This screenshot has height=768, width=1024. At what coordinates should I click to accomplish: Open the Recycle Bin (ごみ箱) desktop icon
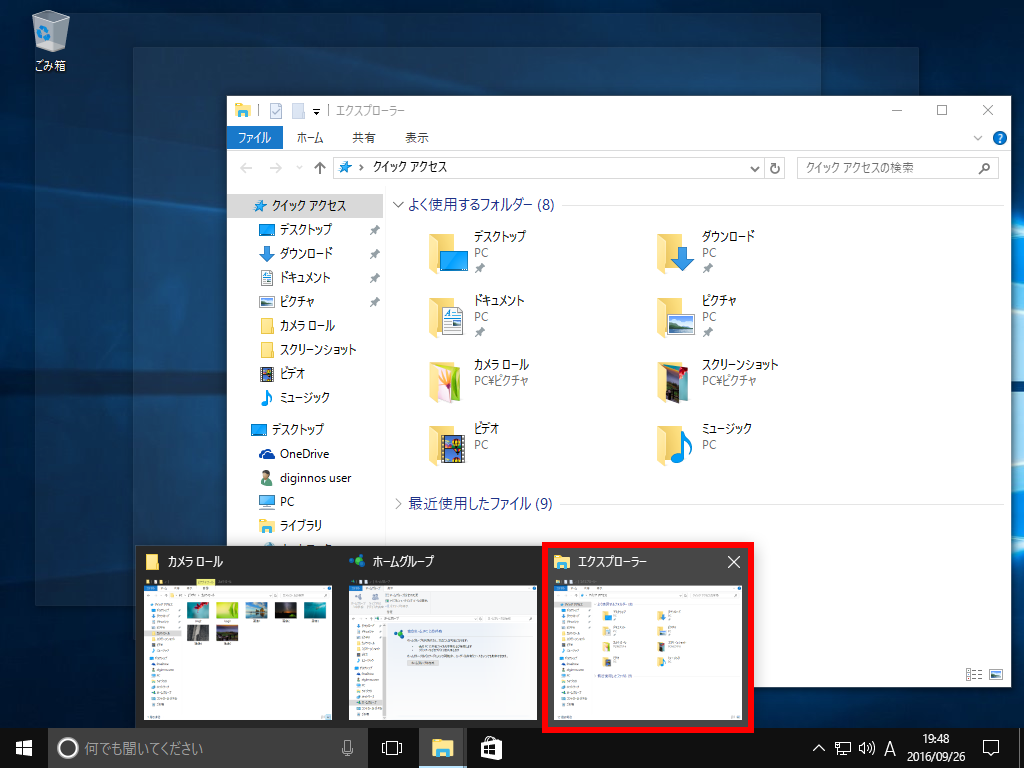click(x=50, y=41)
